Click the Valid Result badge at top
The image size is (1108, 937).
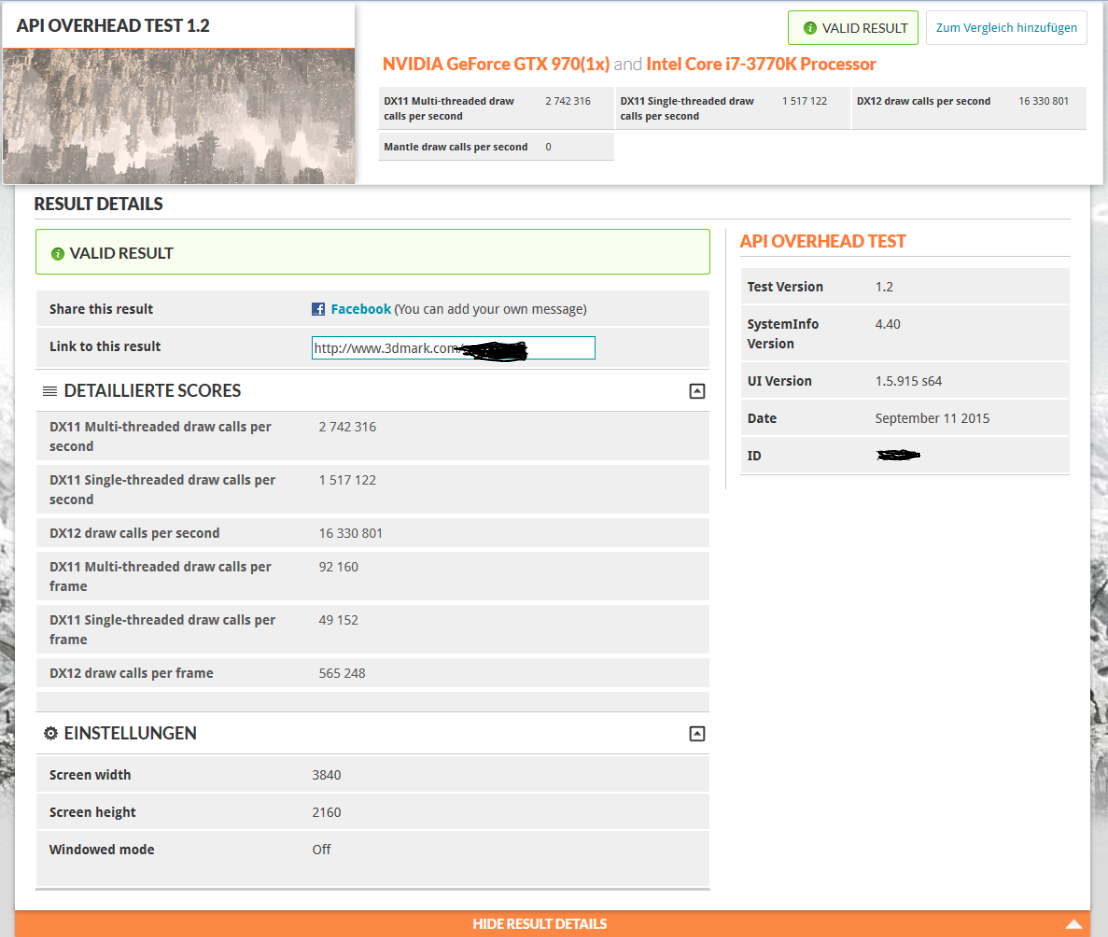853,28
